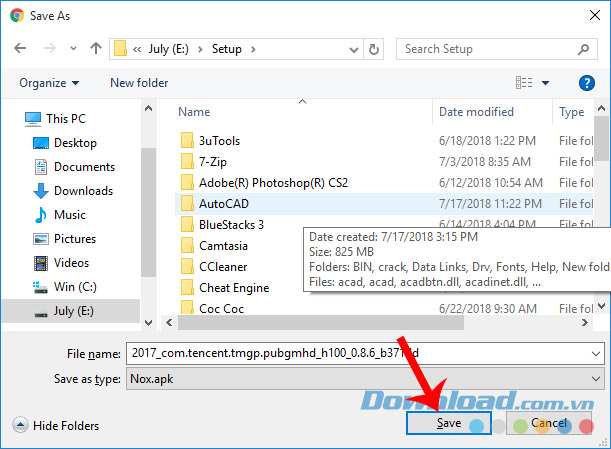Refresh the Setup folder view
611x449 pixels.
point(373,49)
